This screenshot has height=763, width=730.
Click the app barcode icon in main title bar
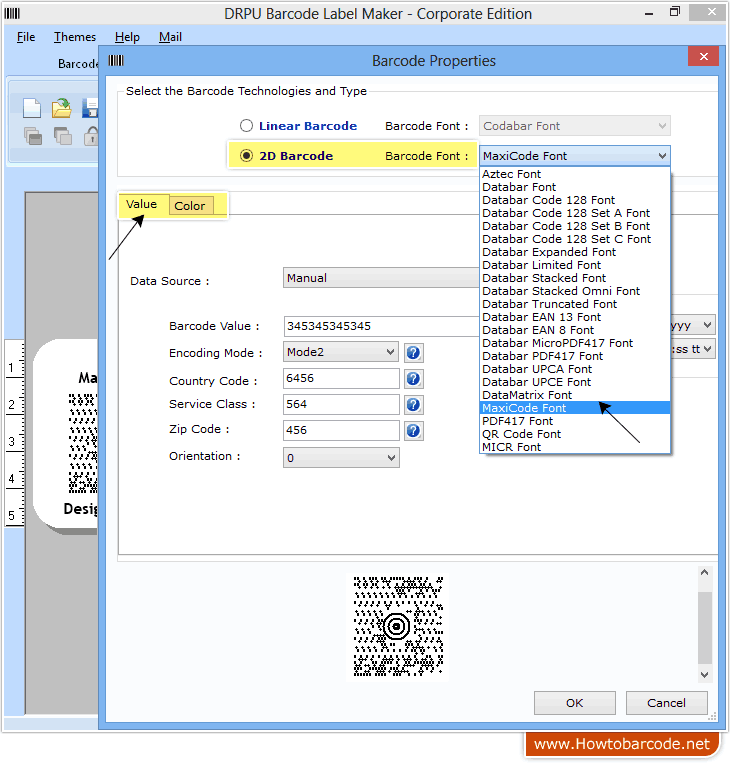click(12, 13)
